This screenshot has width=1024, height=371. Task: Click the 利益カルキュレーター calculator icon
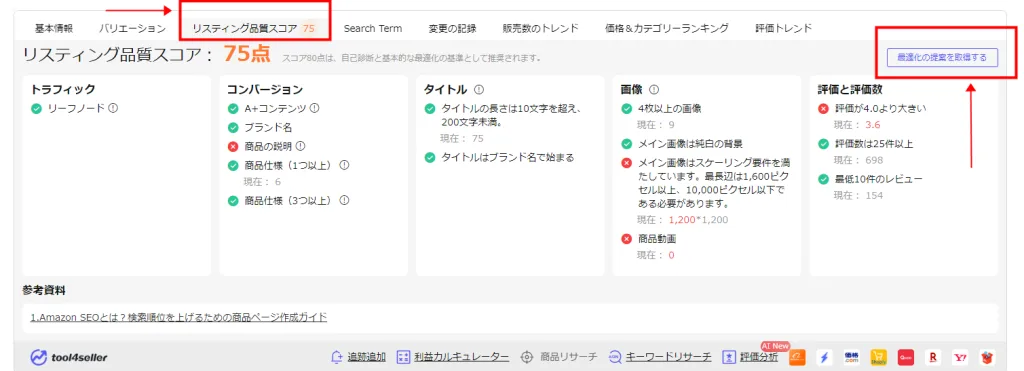coord(404,357)
